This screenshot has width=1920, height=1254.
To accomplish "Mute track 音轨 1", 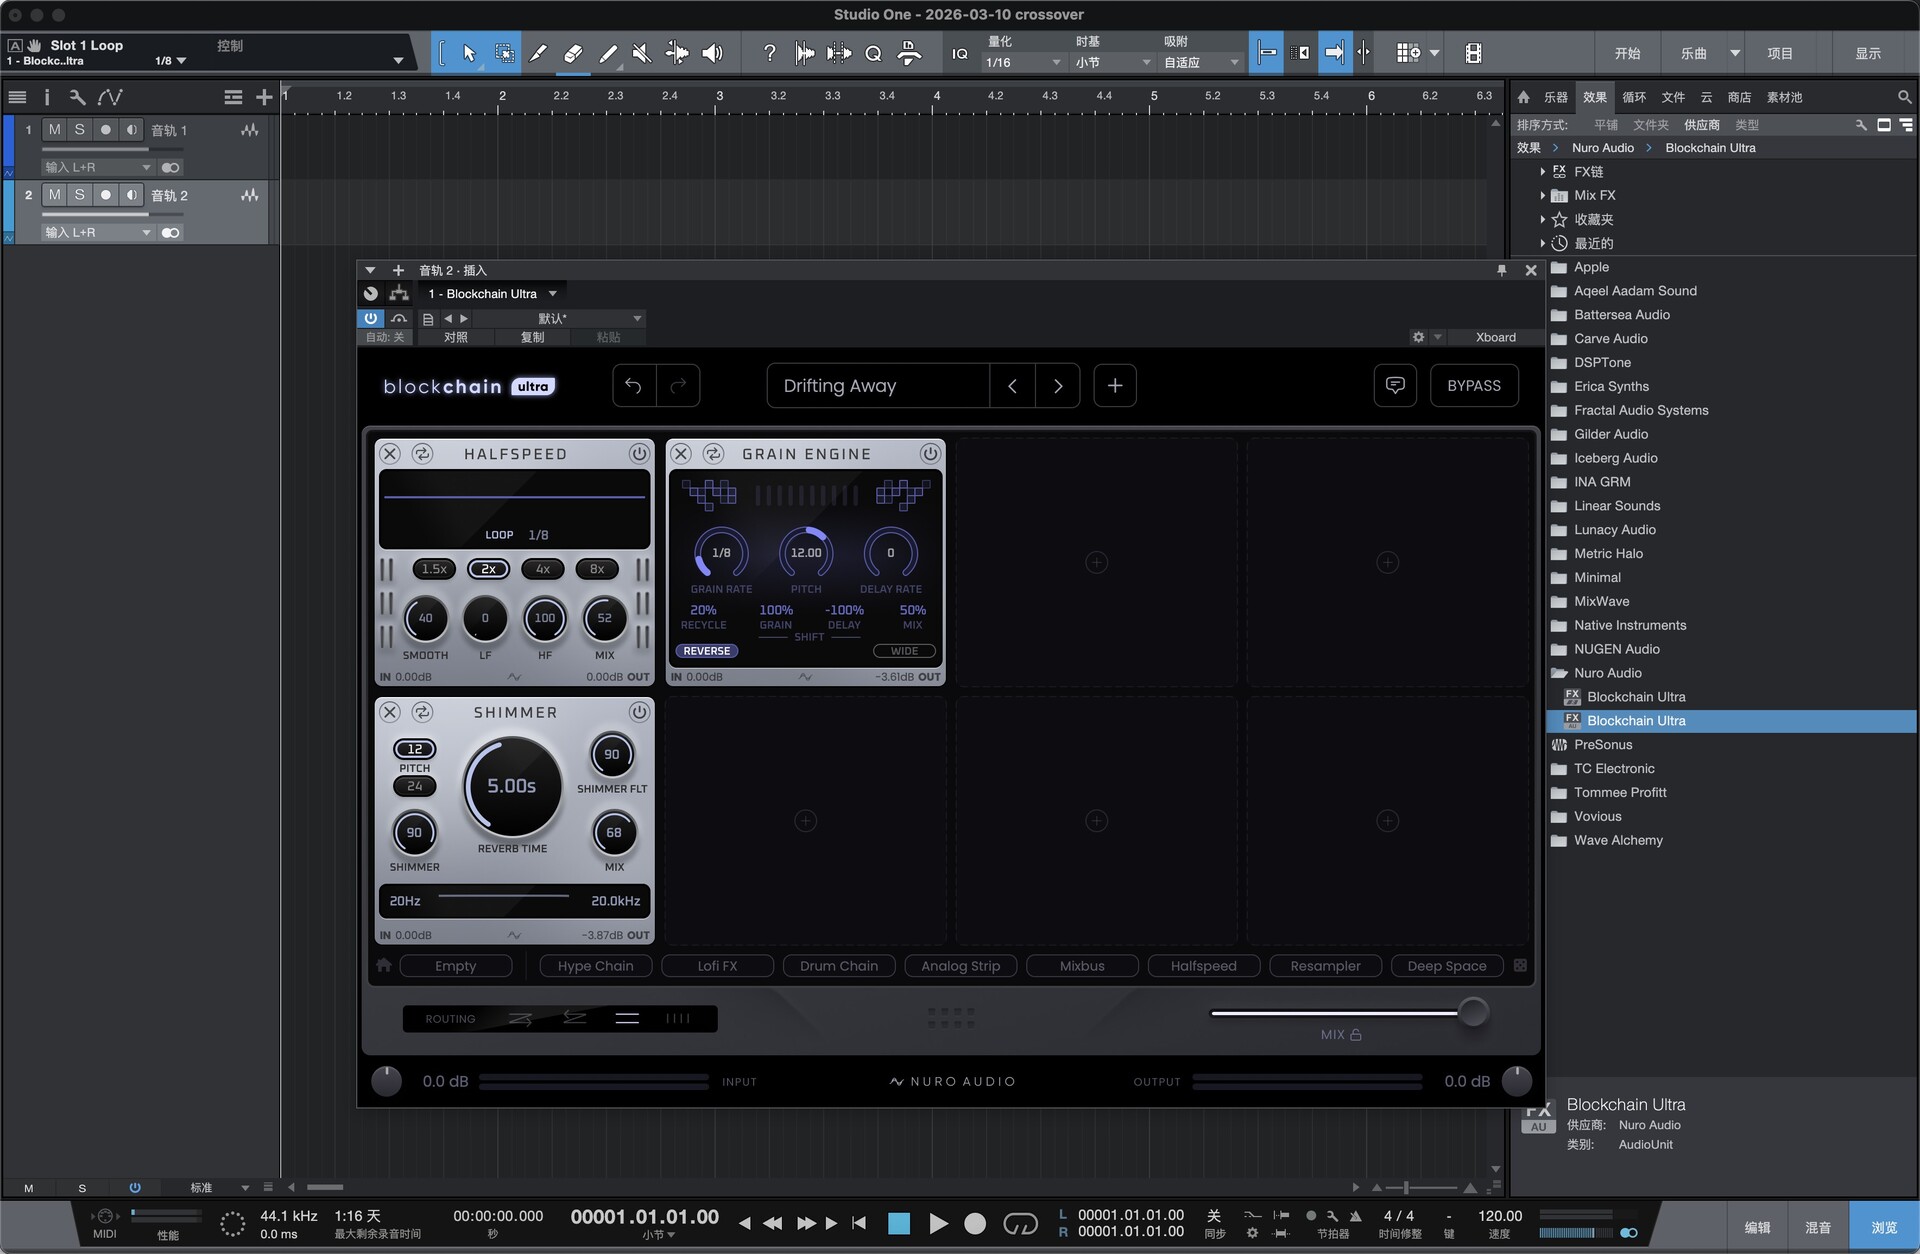I will (54, 130).
